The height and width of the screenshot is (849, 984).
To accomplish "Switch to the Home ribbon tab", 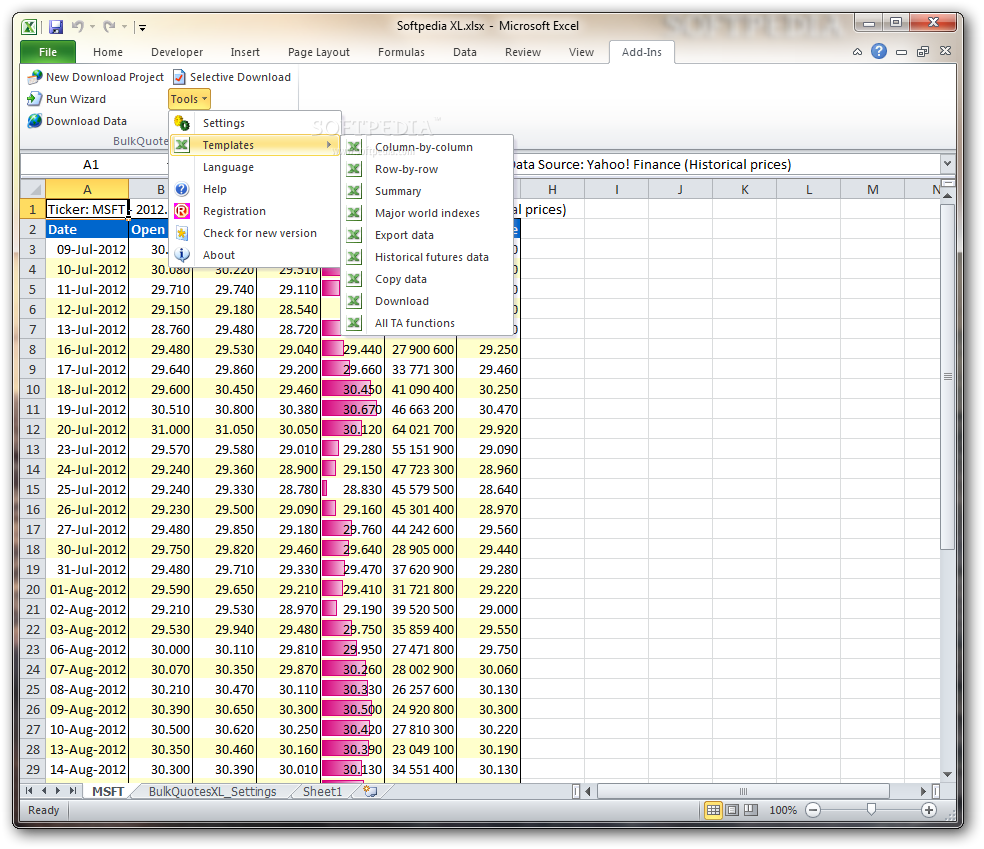I will click(108, 52).
